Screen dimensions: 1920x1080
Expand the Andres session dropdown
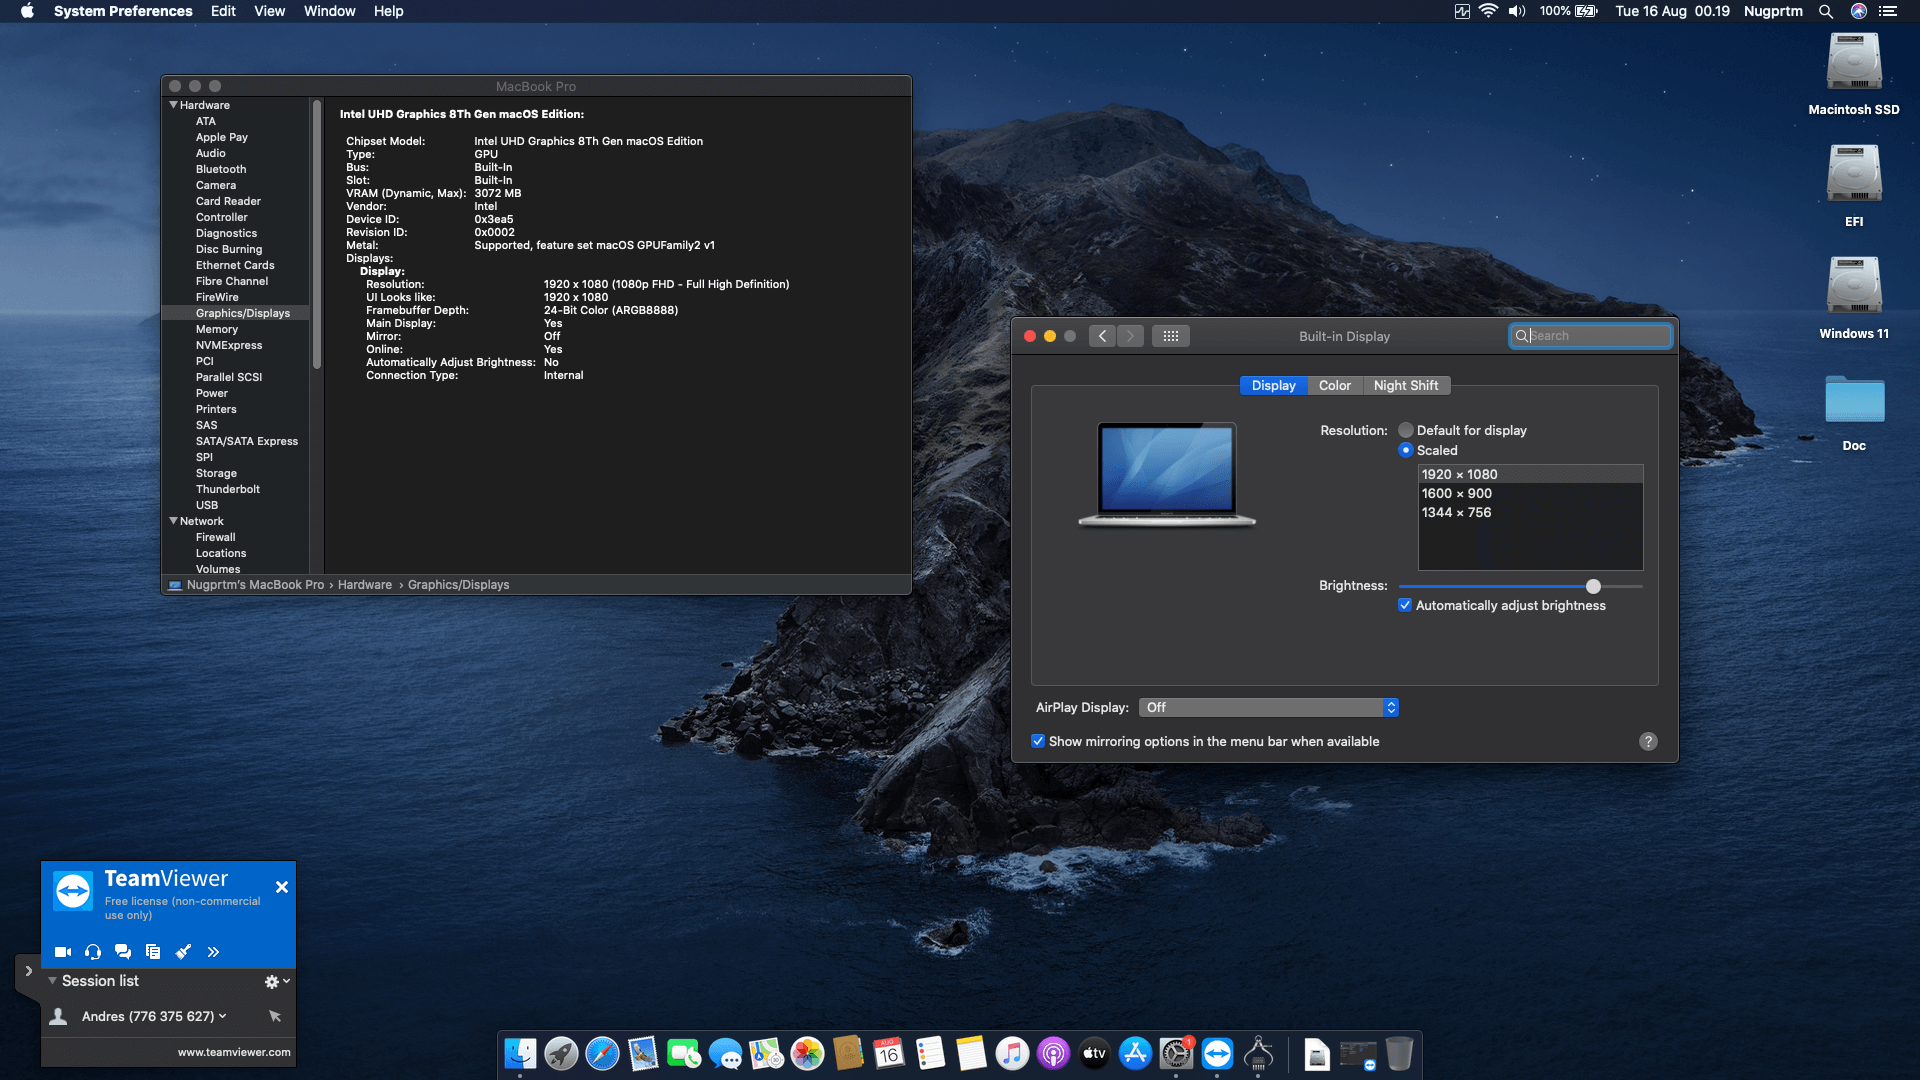(222, 1016)
